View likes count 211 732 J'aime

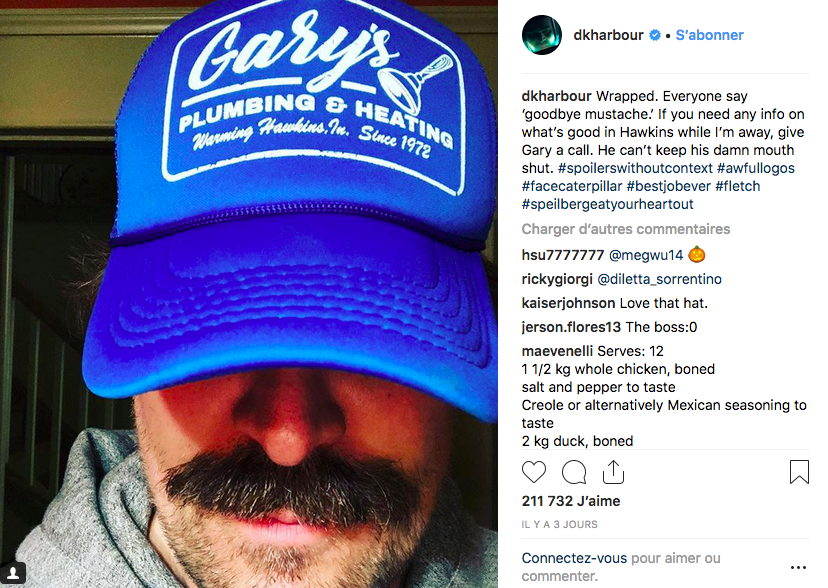point(571,501)
